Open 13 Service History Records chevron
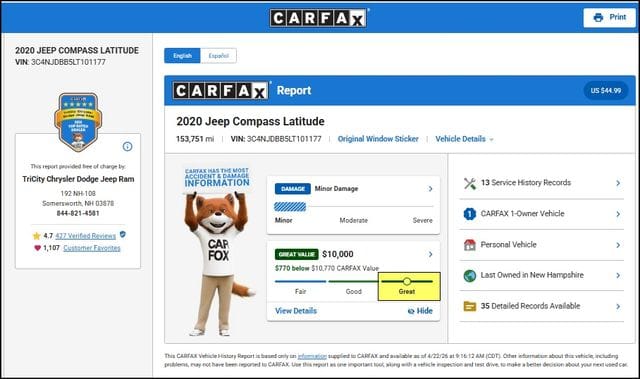 point(618,183)
